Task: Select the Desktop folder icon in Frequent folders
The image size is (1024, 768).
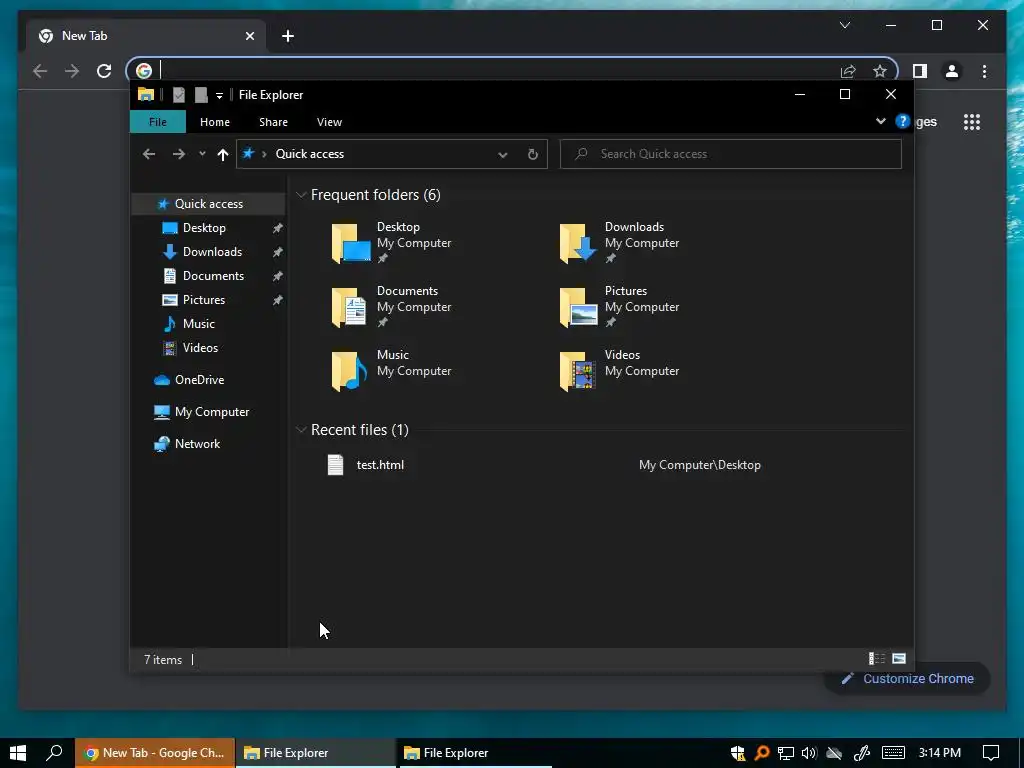Action: click(351, 243)
